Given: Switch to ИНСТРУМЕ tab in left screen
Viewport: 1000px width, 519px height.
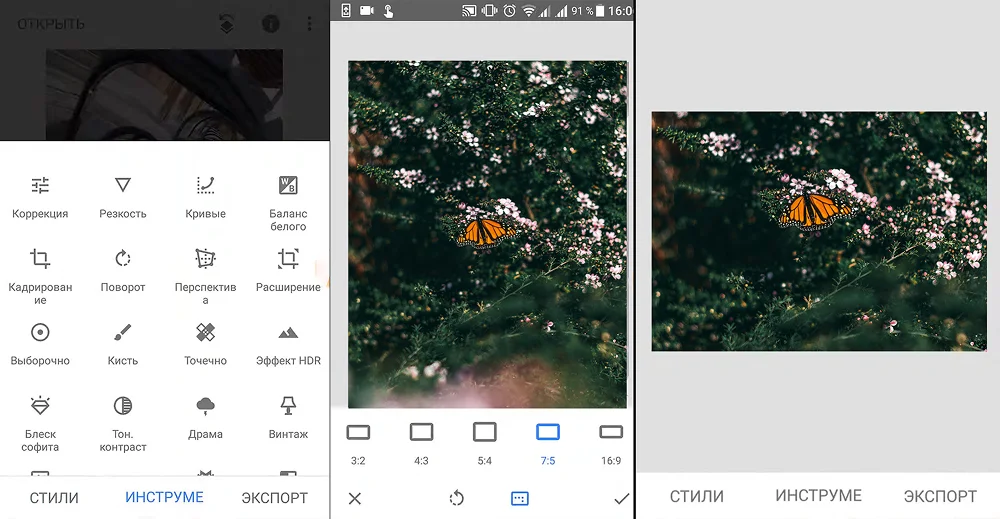Looking at the screenshot, I should [165, 497].
